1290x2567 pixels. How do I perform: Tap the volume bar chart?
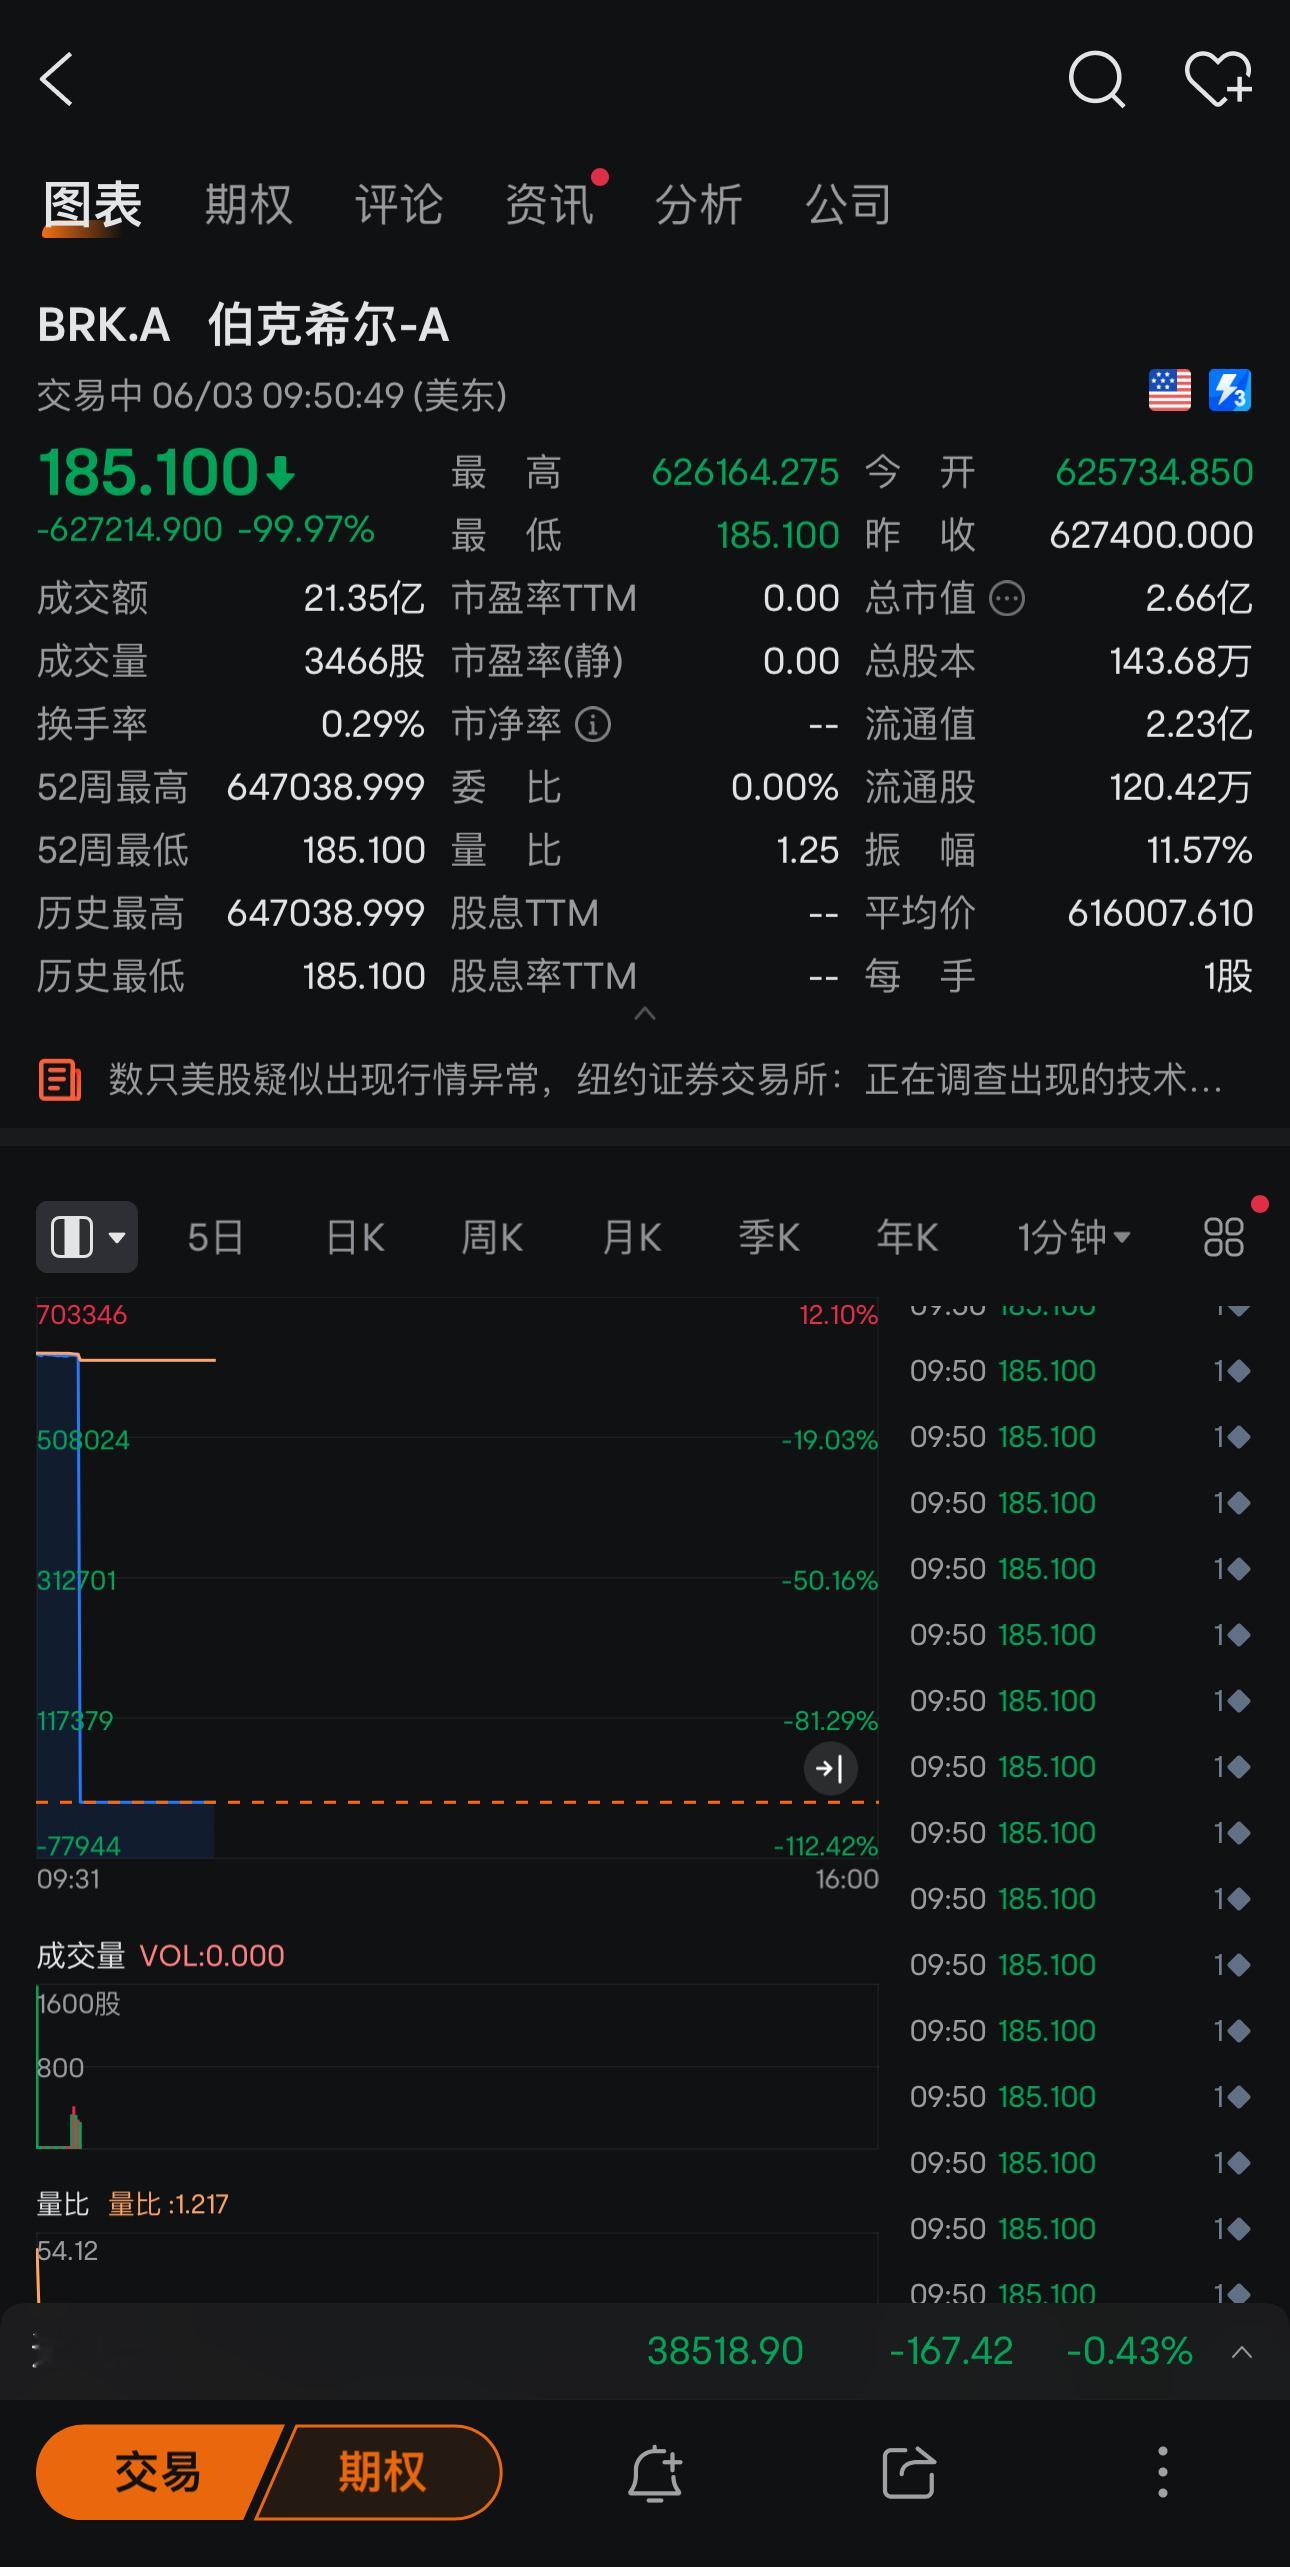(457, 2066)
